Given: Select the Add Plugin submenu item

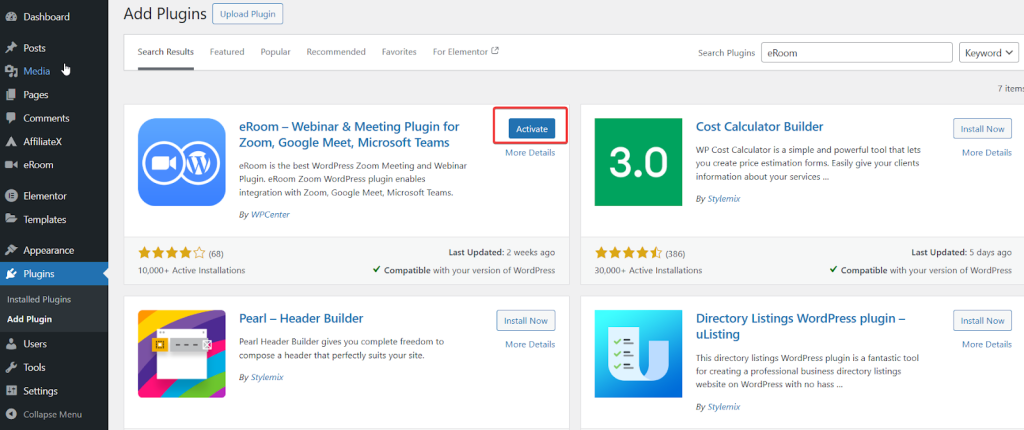Looking at the screenshot, I should coord(29,320).
